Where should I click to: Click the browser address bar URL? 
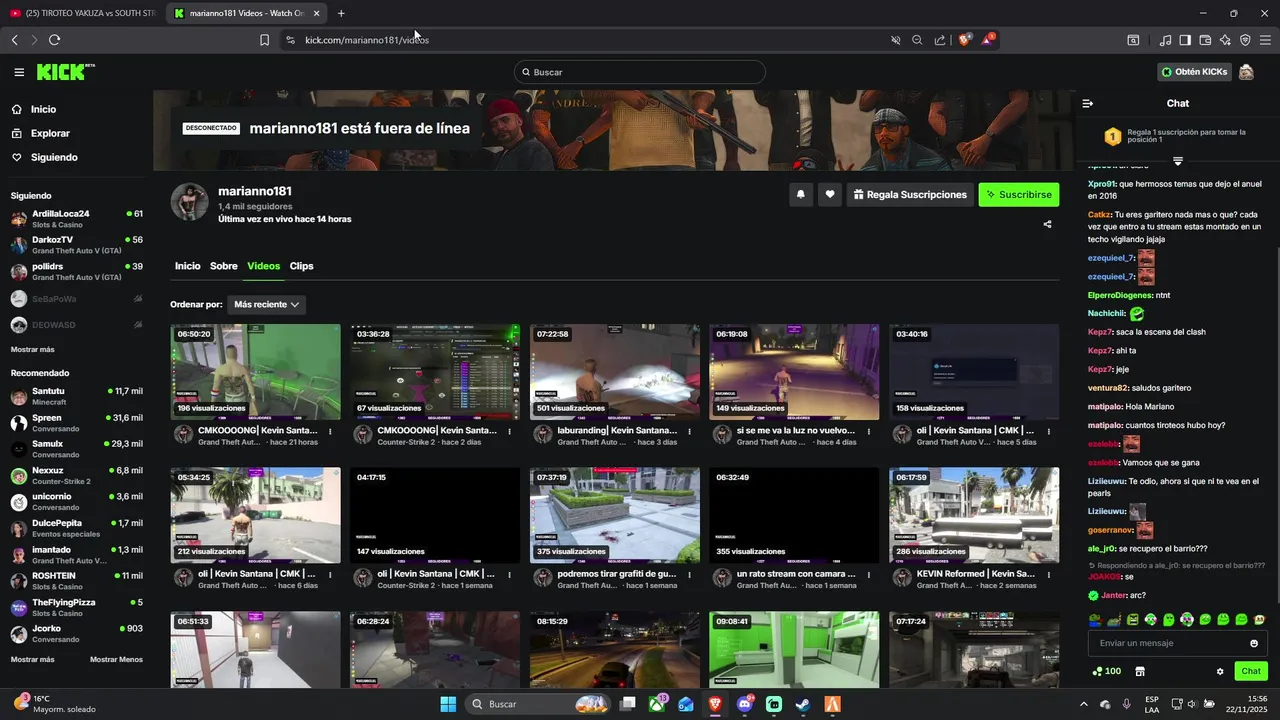pyautogui.click(x=367, y=40)
